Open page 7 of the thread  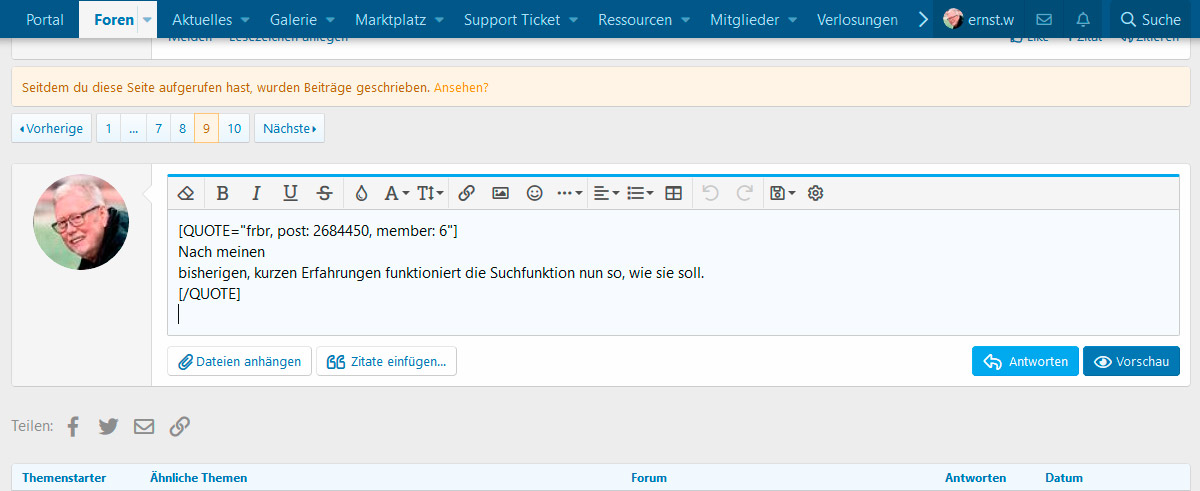point(158,129)
